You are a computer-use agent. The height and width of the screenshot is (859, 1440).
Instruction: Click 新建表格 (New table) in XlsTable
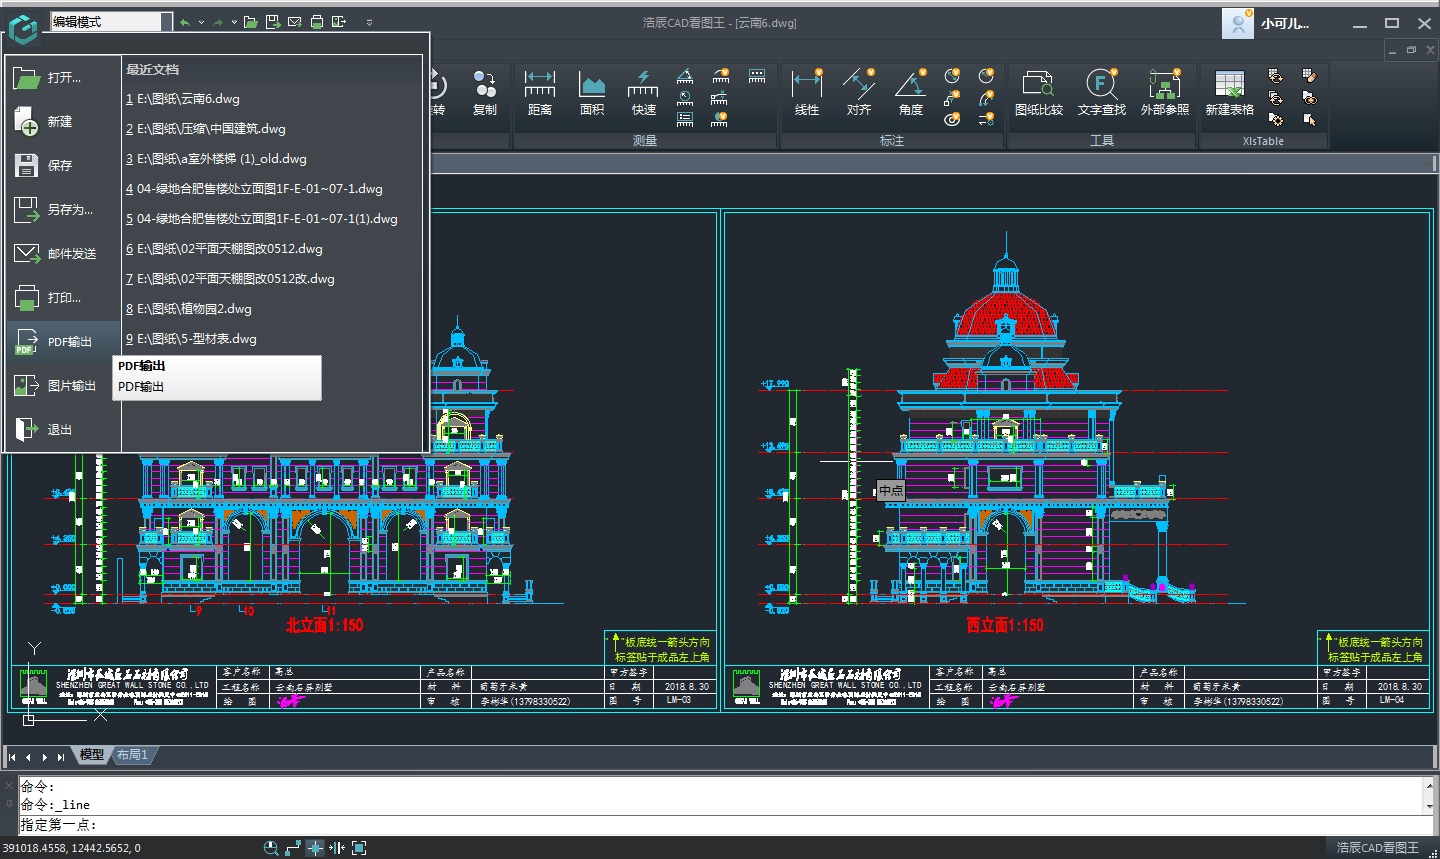tap(1229, 93)
